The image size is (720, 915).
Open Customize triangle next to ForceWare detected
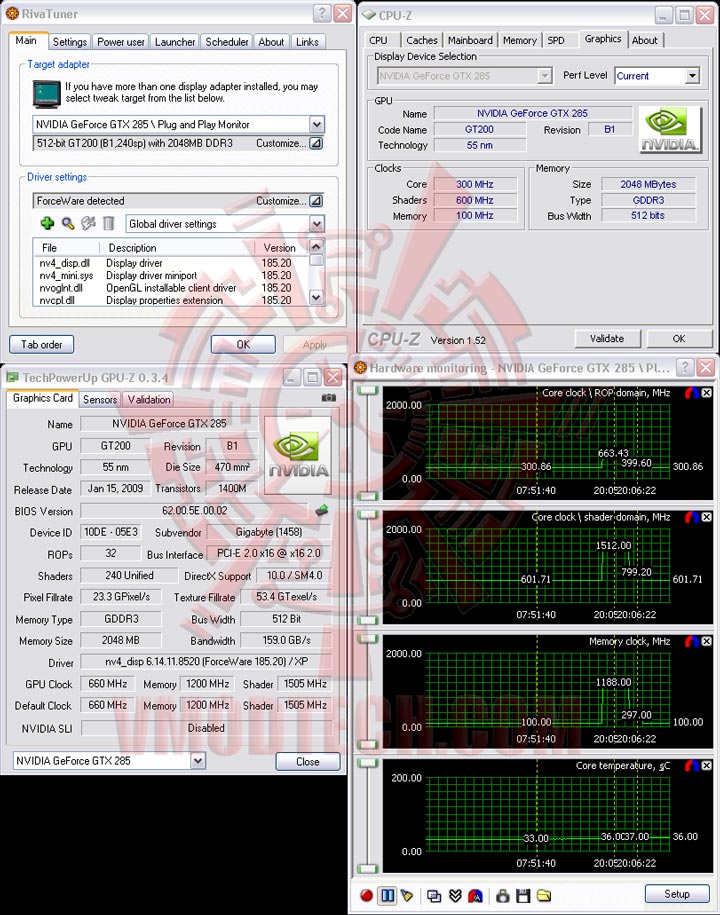pyautogui.click(x=316, y=201)
